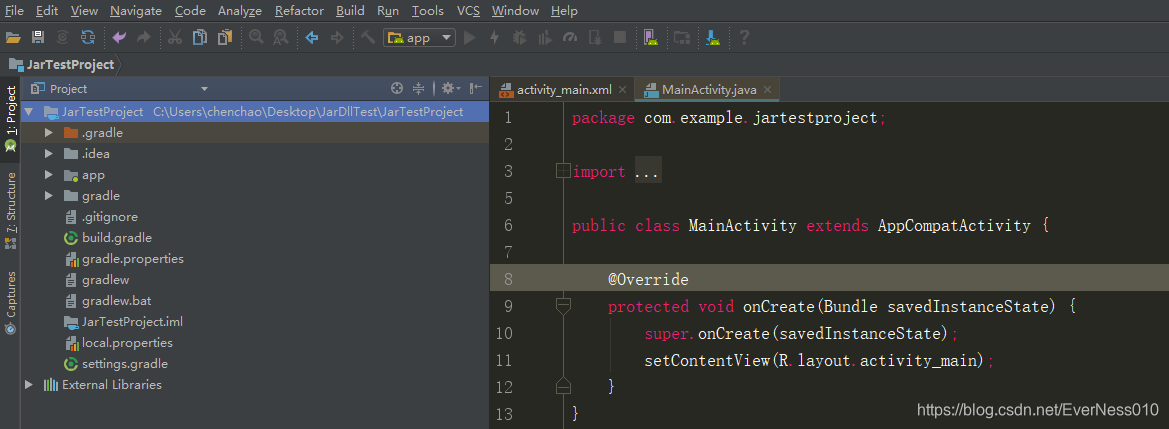The width and height of the screenshot is (1169, 429).
Task: Expand the app module folder
Action: click(49, 175)
